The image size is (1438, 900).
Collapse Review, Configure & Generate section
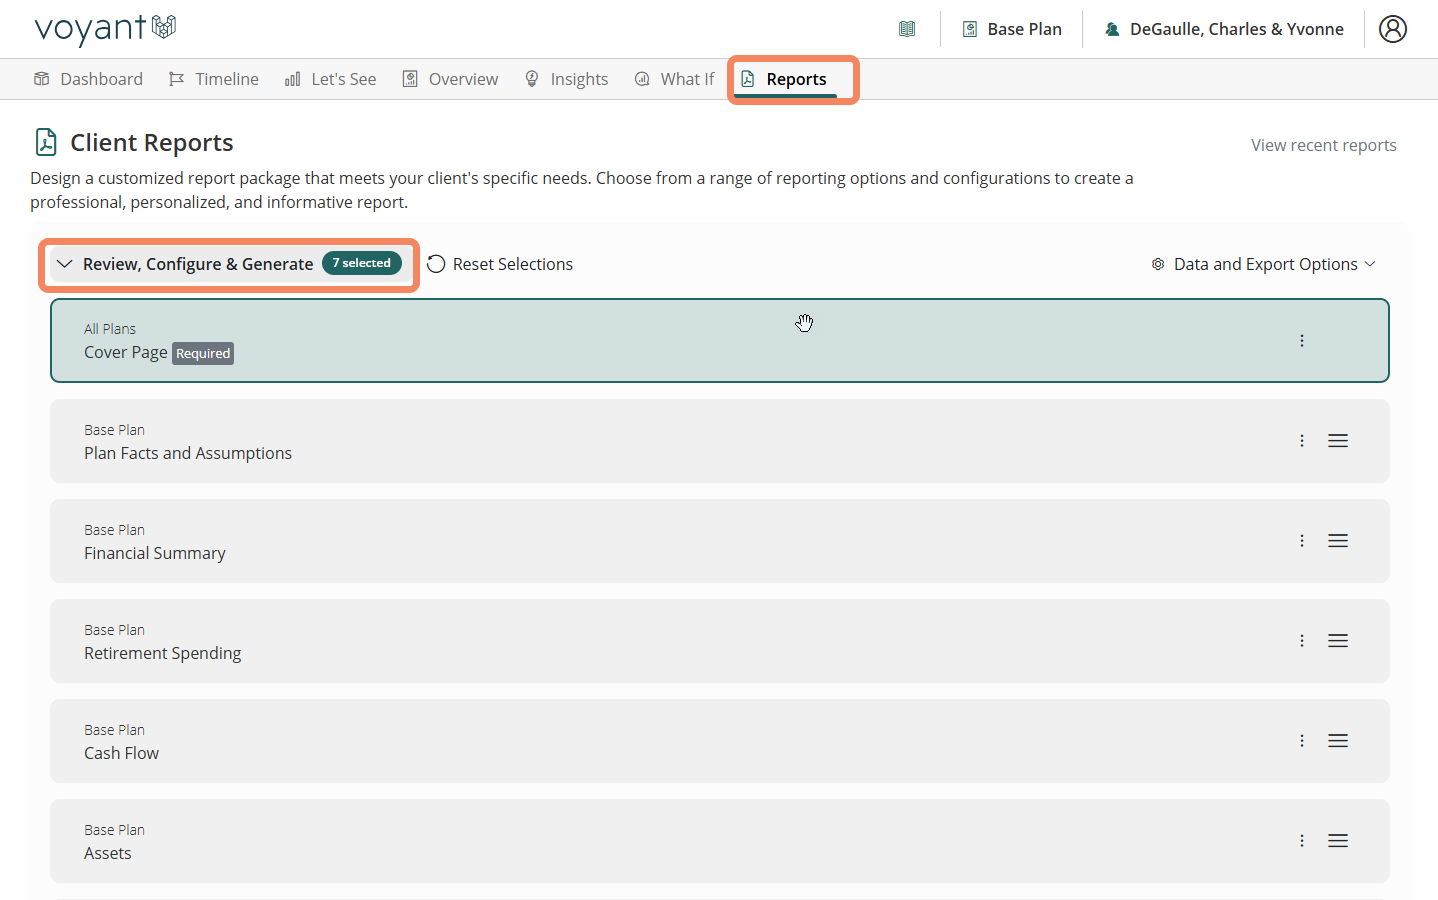pos(66,264)
